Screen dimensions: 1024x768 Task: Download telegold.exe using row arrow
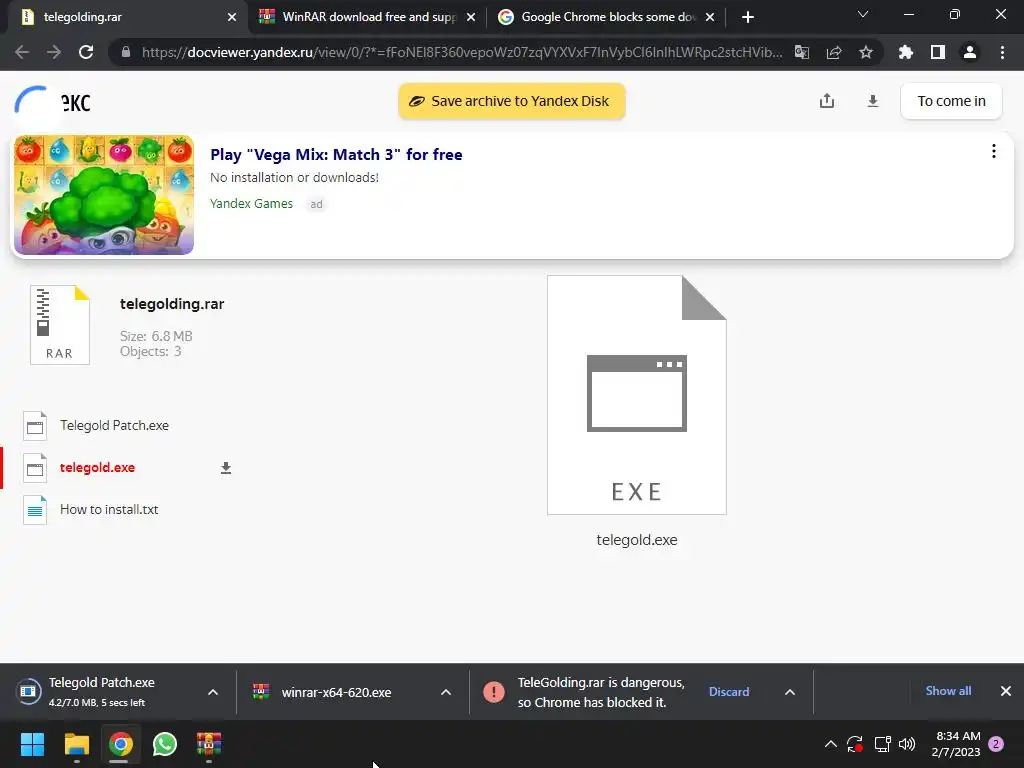tap(226, 468)
